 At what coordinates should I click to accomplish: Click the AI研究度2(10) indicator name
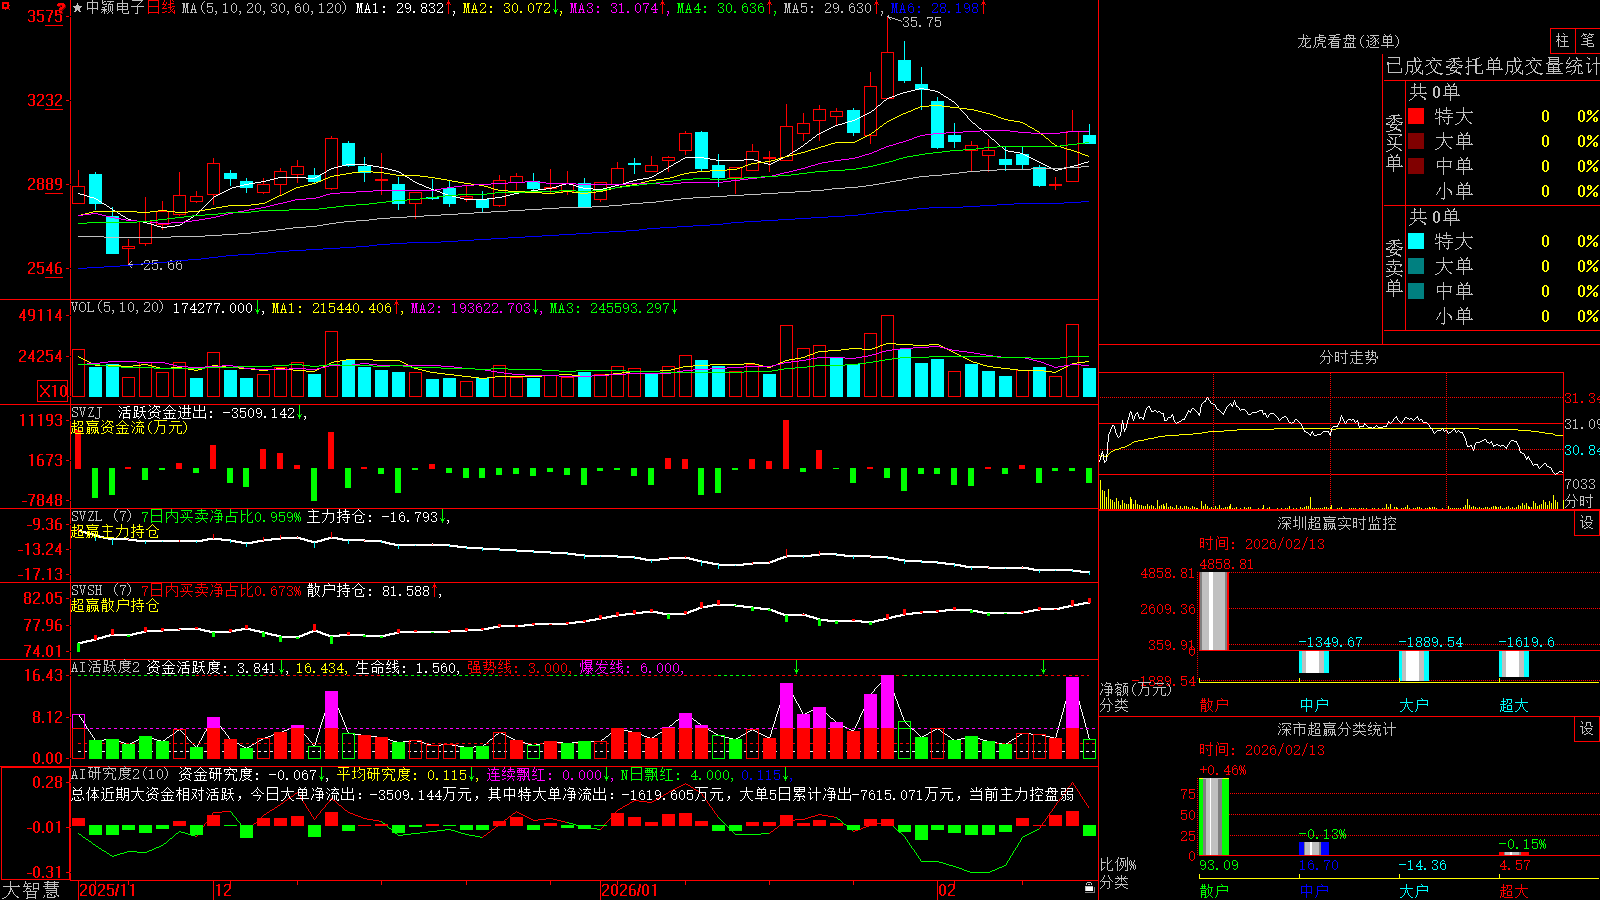[120, 774]
